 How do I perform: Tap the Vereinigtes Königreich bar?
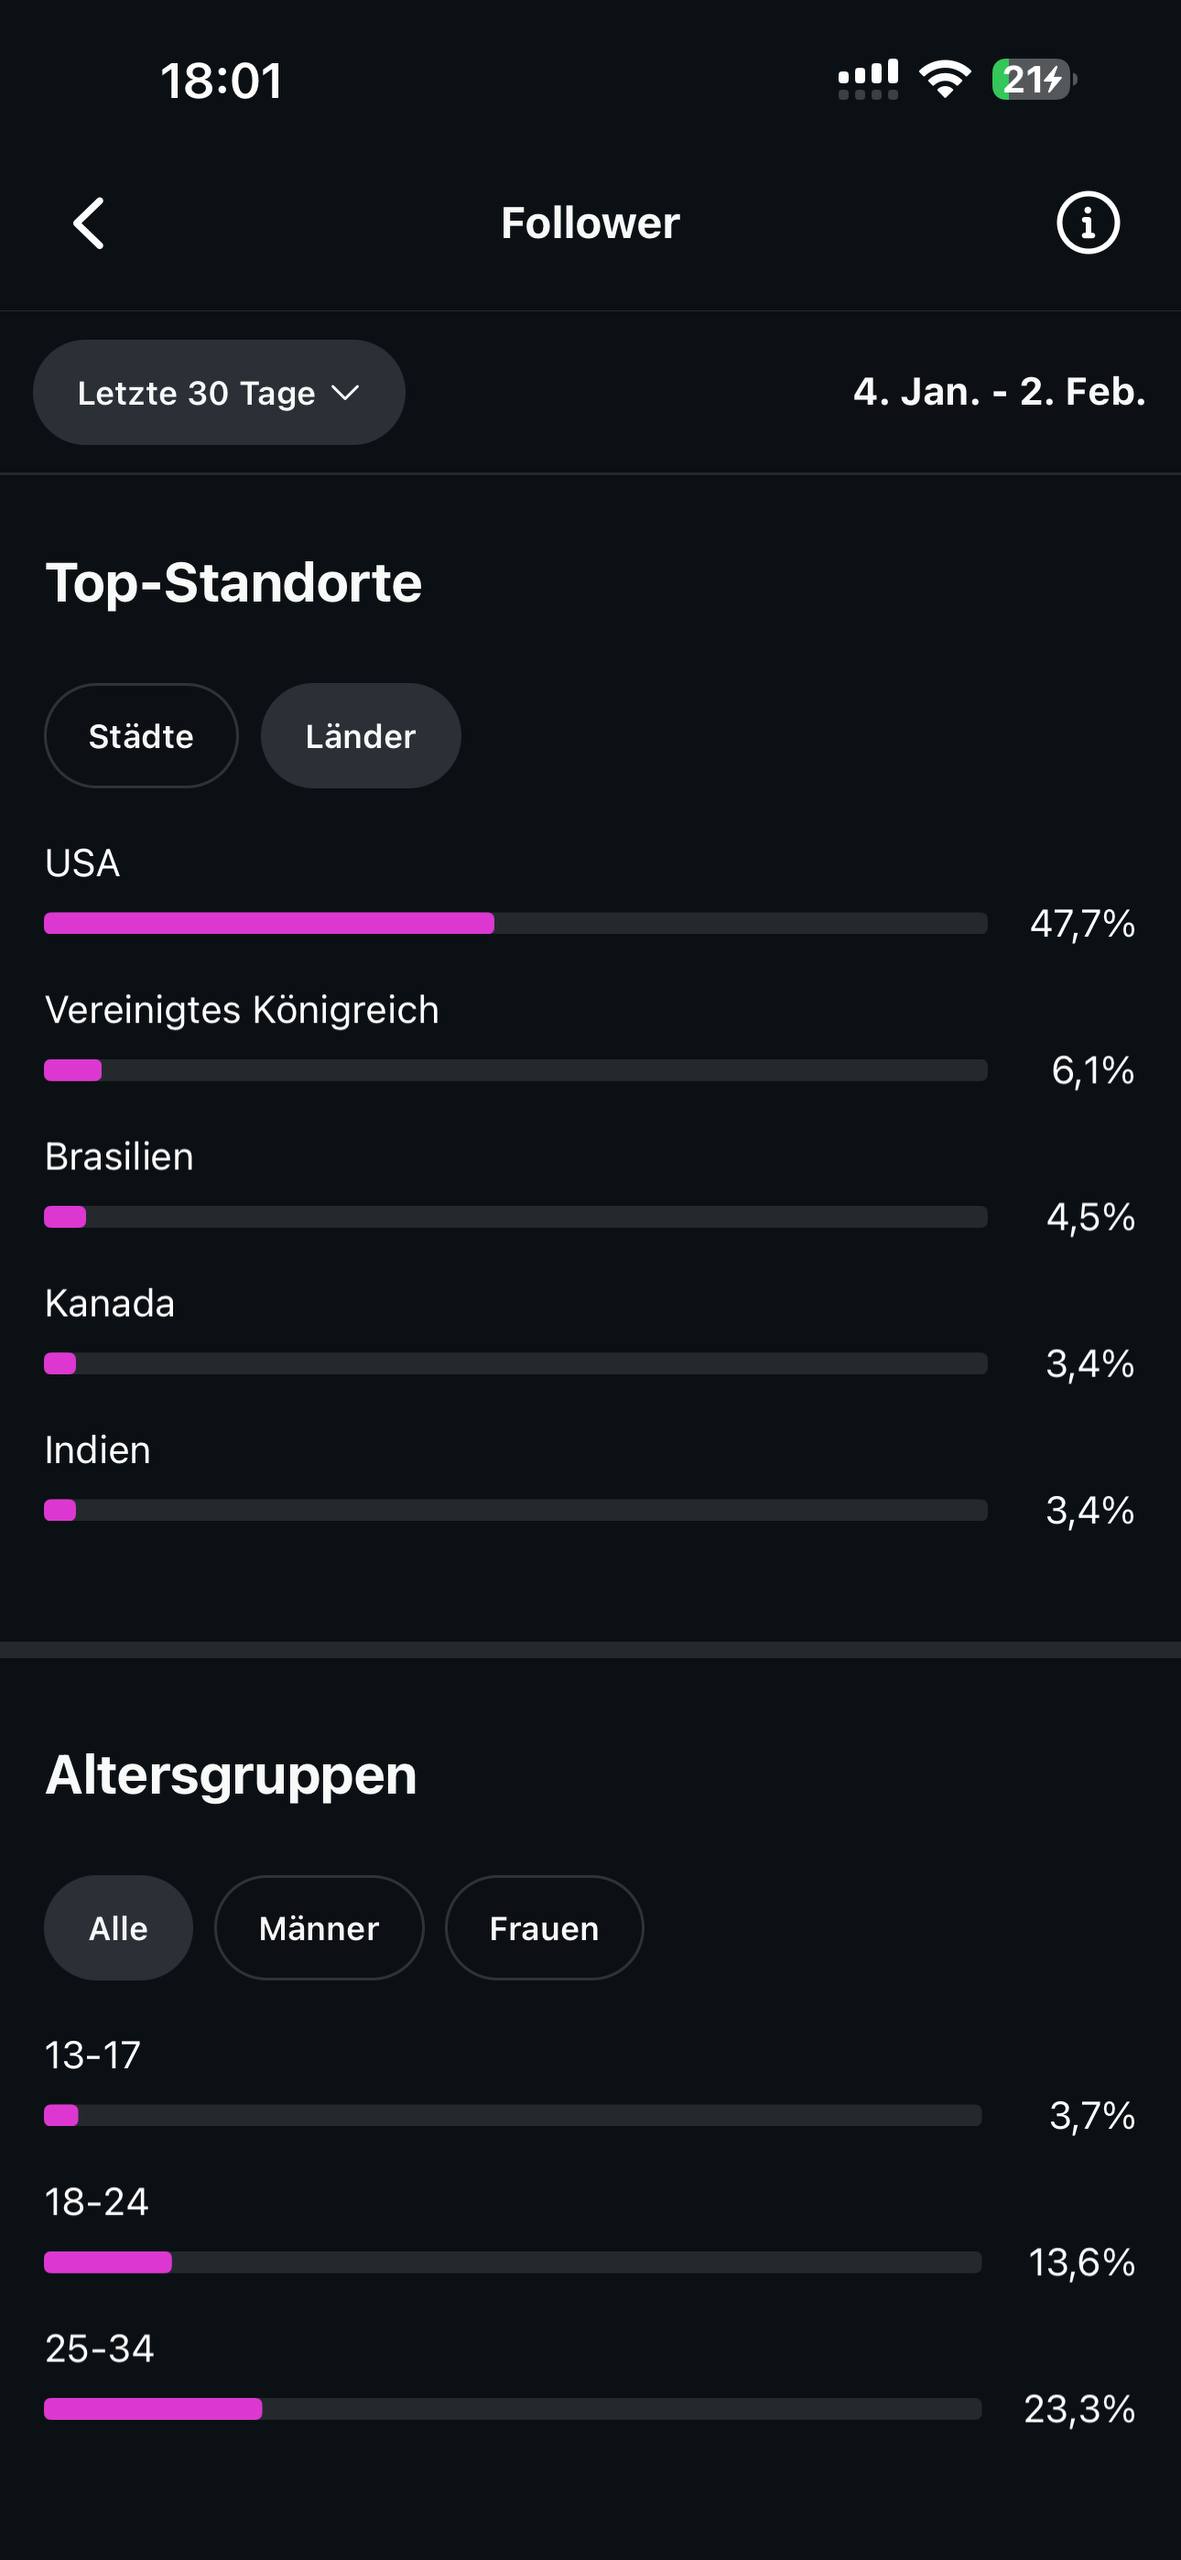tap(515, 1070)
